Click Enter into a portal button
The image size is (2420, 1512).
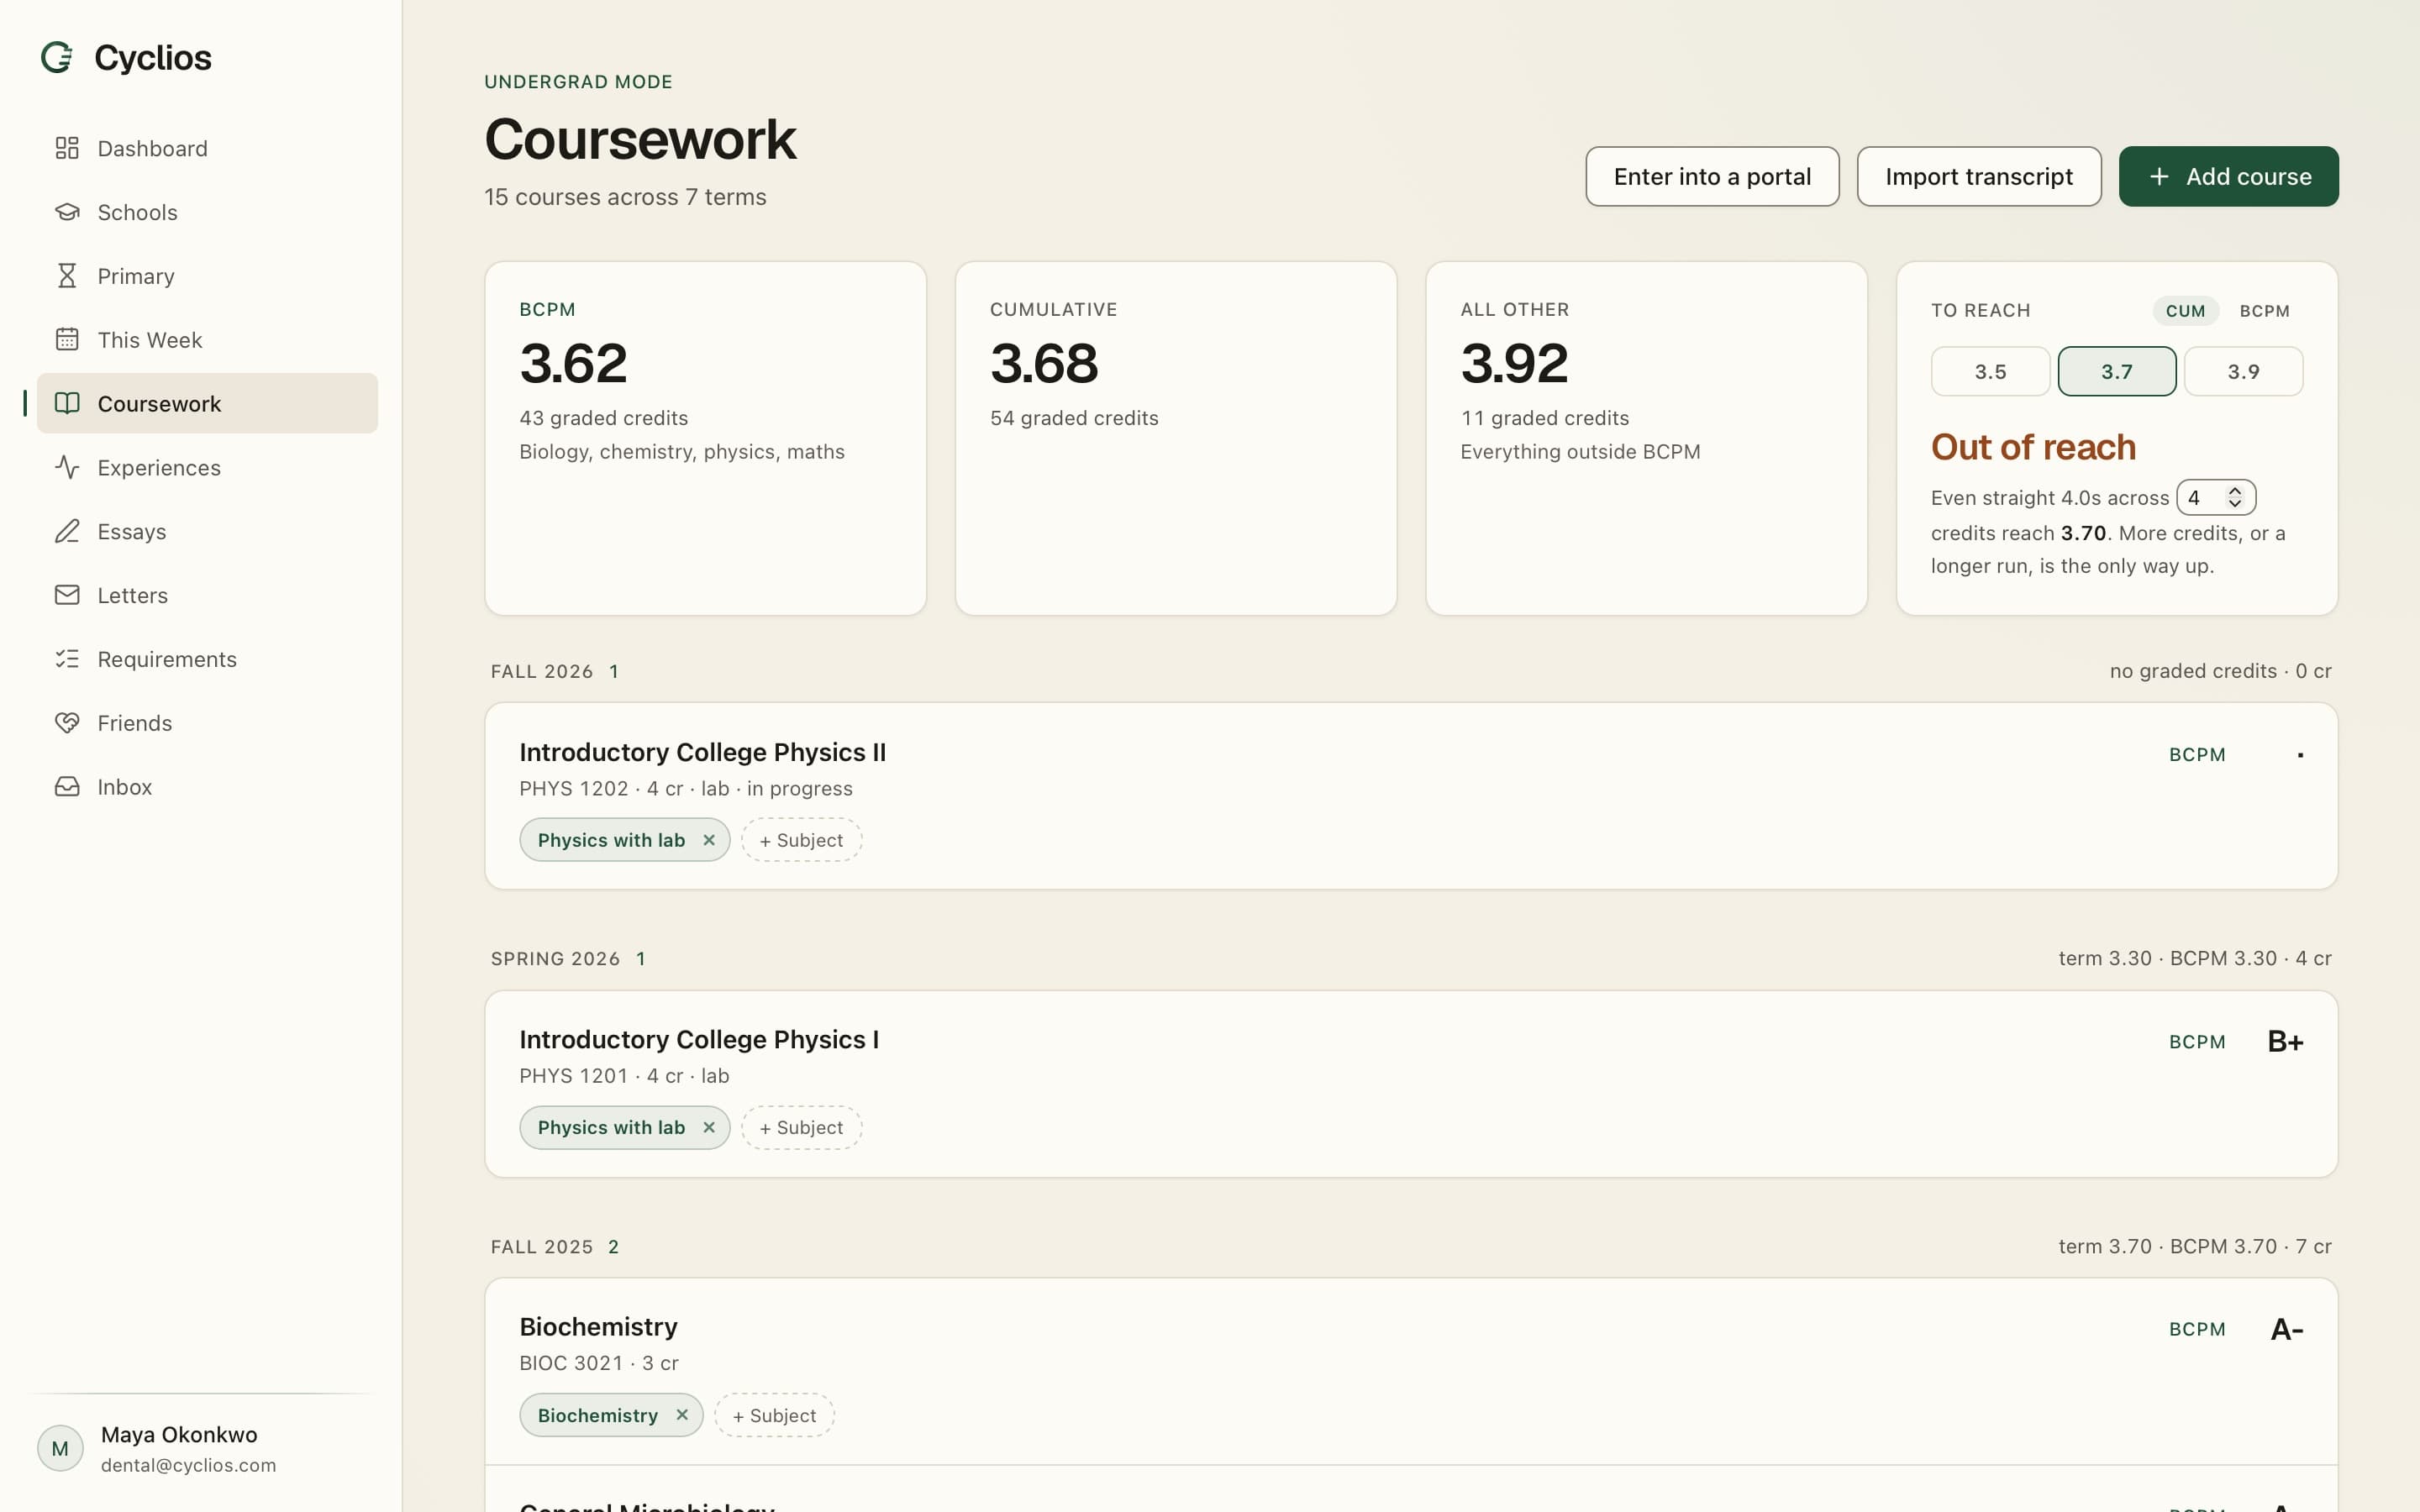(1712, 176)
